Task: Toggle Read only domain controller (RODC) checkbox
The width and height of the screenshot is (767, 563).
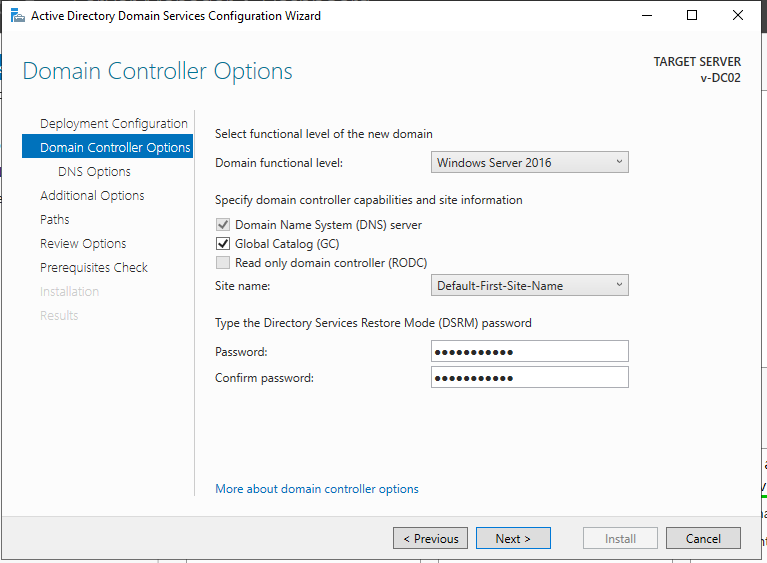Action: (x=223, y=263)
